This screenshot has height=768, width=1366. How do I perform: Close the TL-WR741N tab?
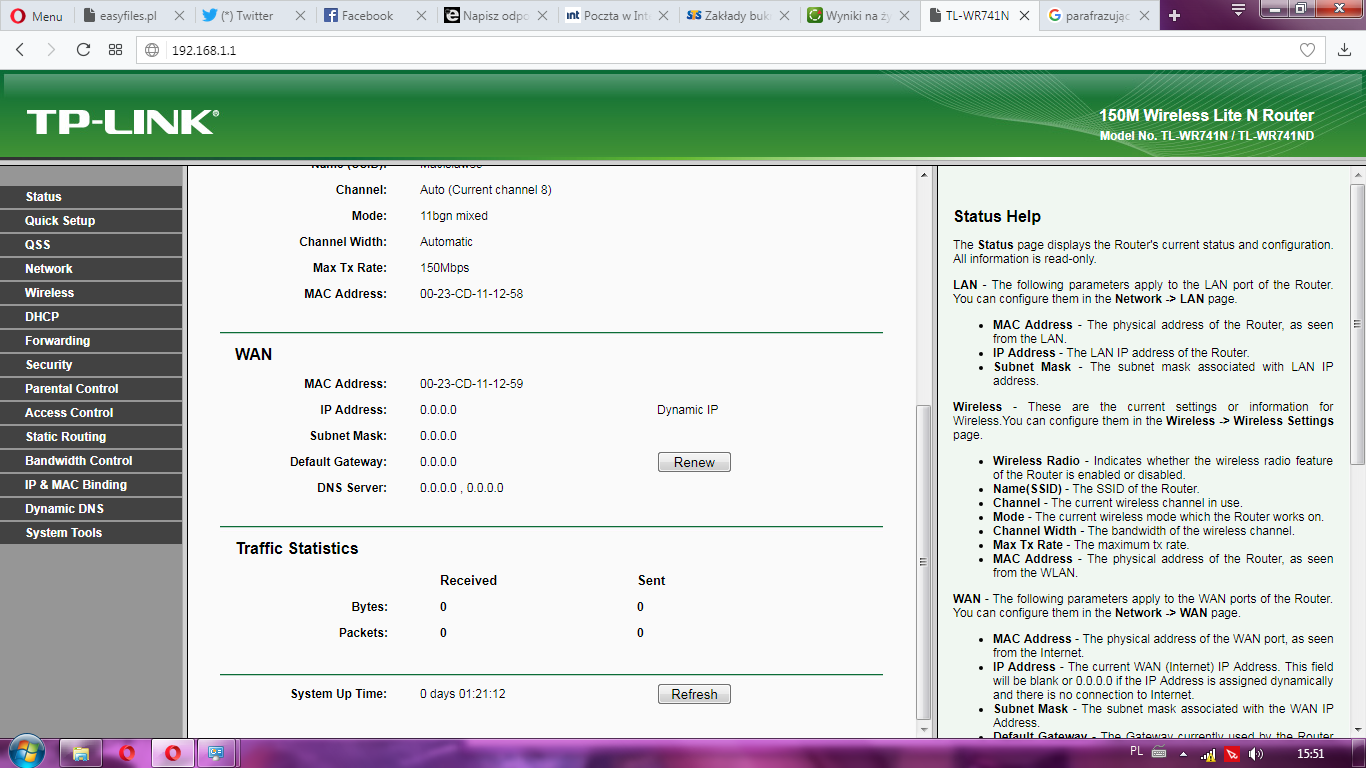[1023, 16]
